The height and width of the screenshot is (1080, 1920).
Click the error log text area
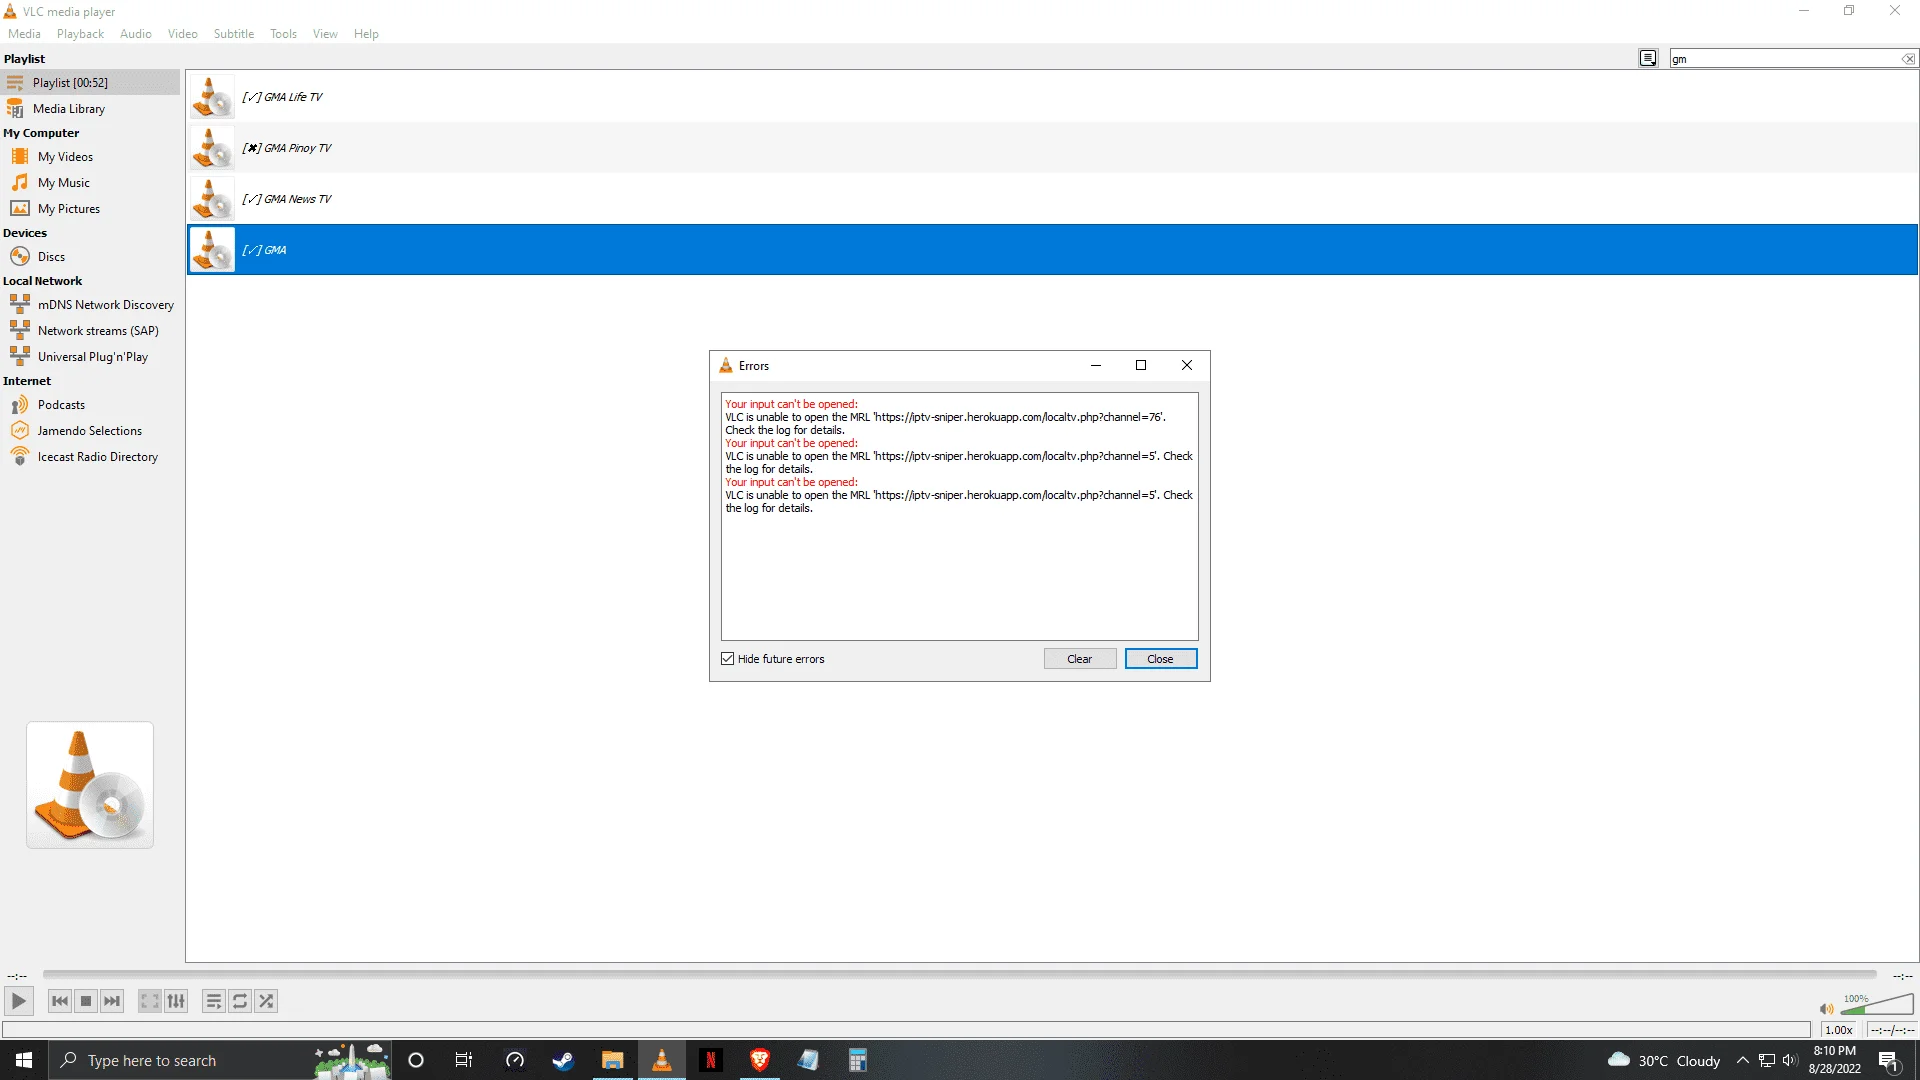959,516
